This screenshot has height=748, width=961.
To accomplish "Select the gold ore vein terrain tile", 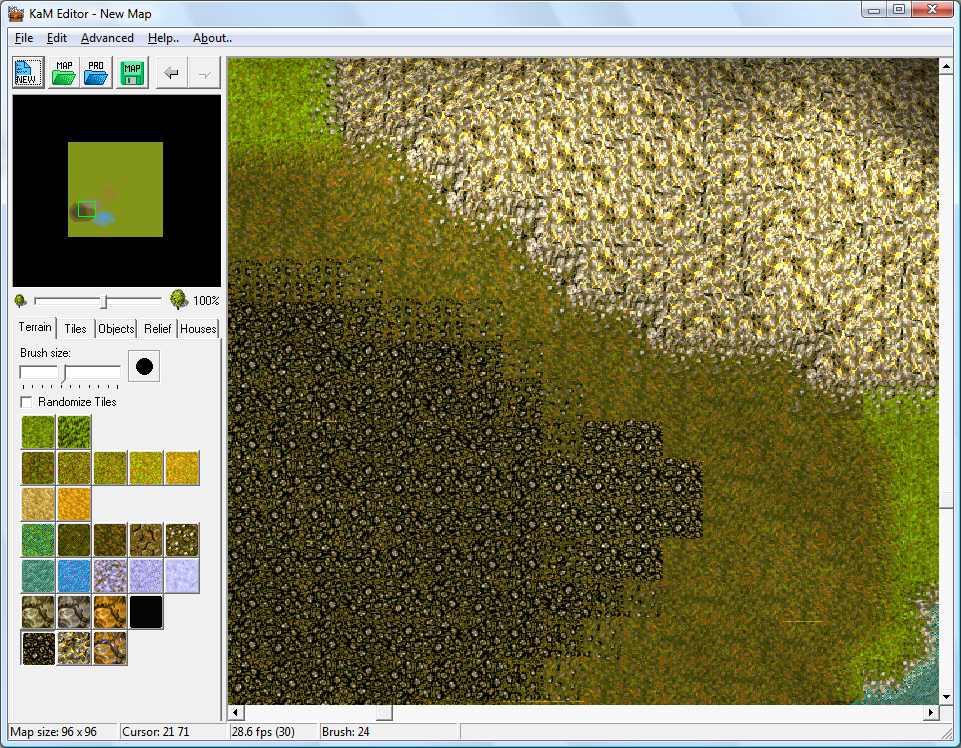I will (x=74, y=649).
